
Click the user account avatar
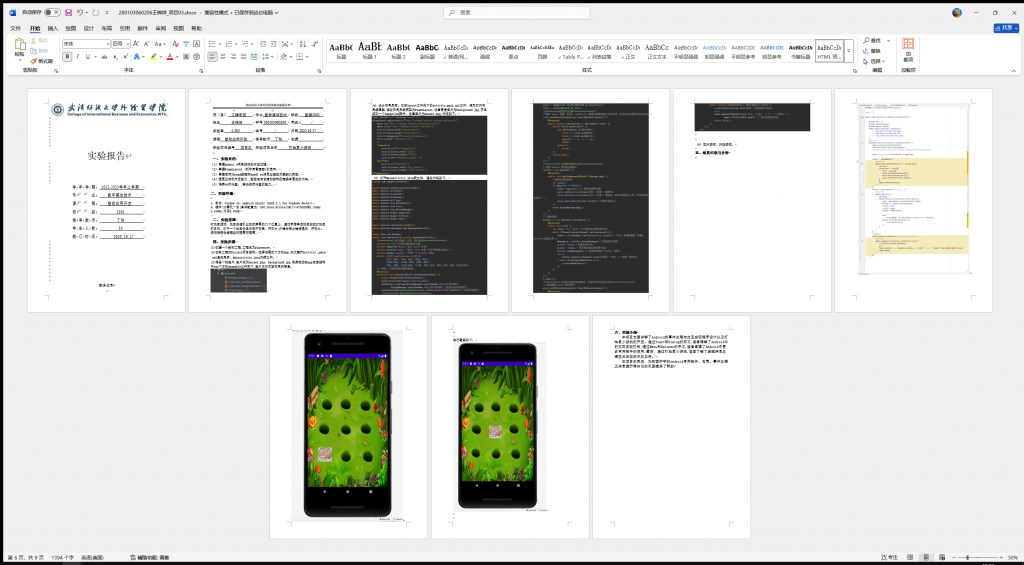coord(957,12)
